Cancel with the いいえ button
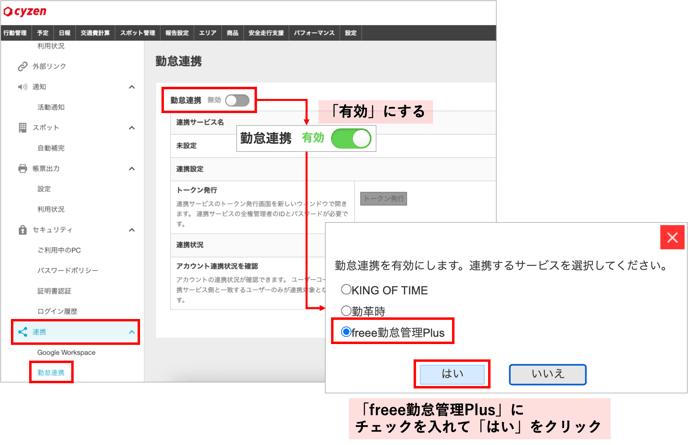Image resolution: width=688 pixels, height=445 pixels. [547, 374]
